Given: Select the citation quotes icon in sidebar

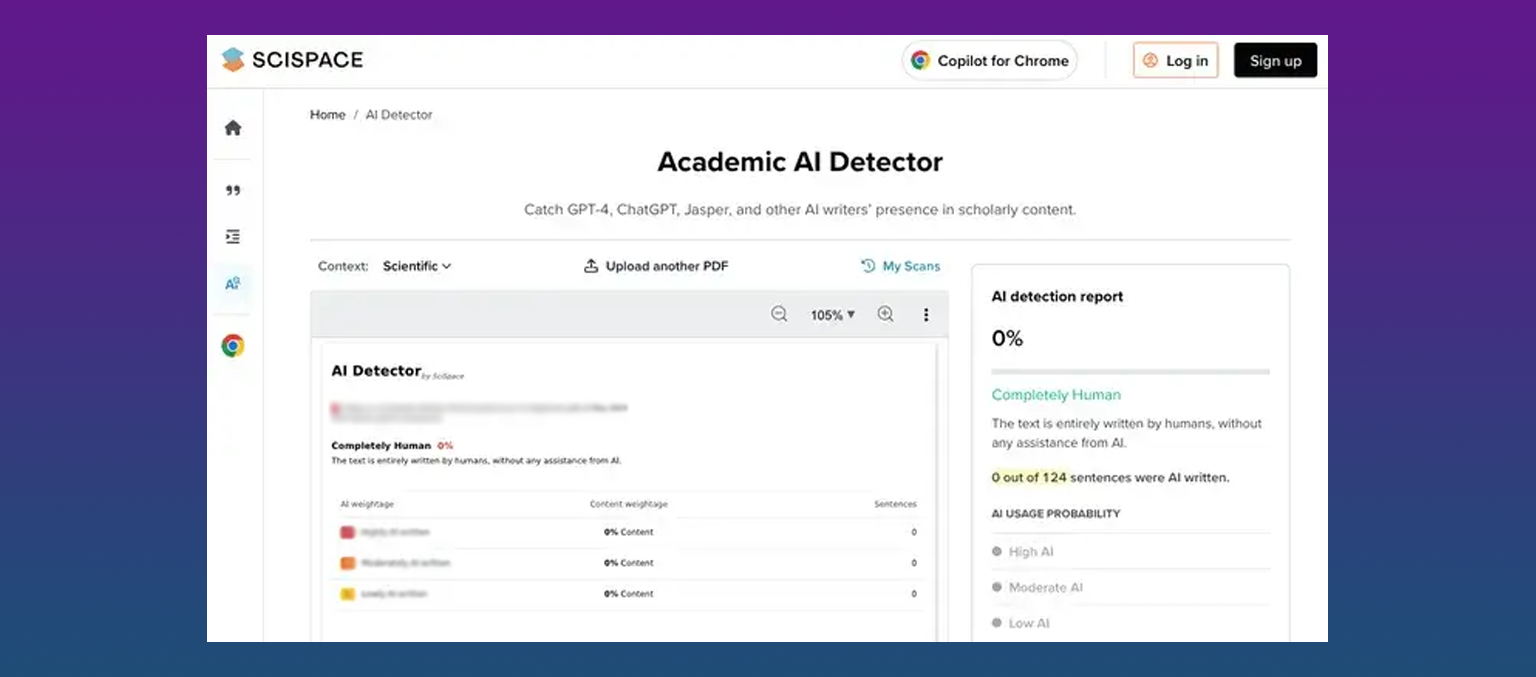Looking at the screenshot, I should (x=233, y=190).
